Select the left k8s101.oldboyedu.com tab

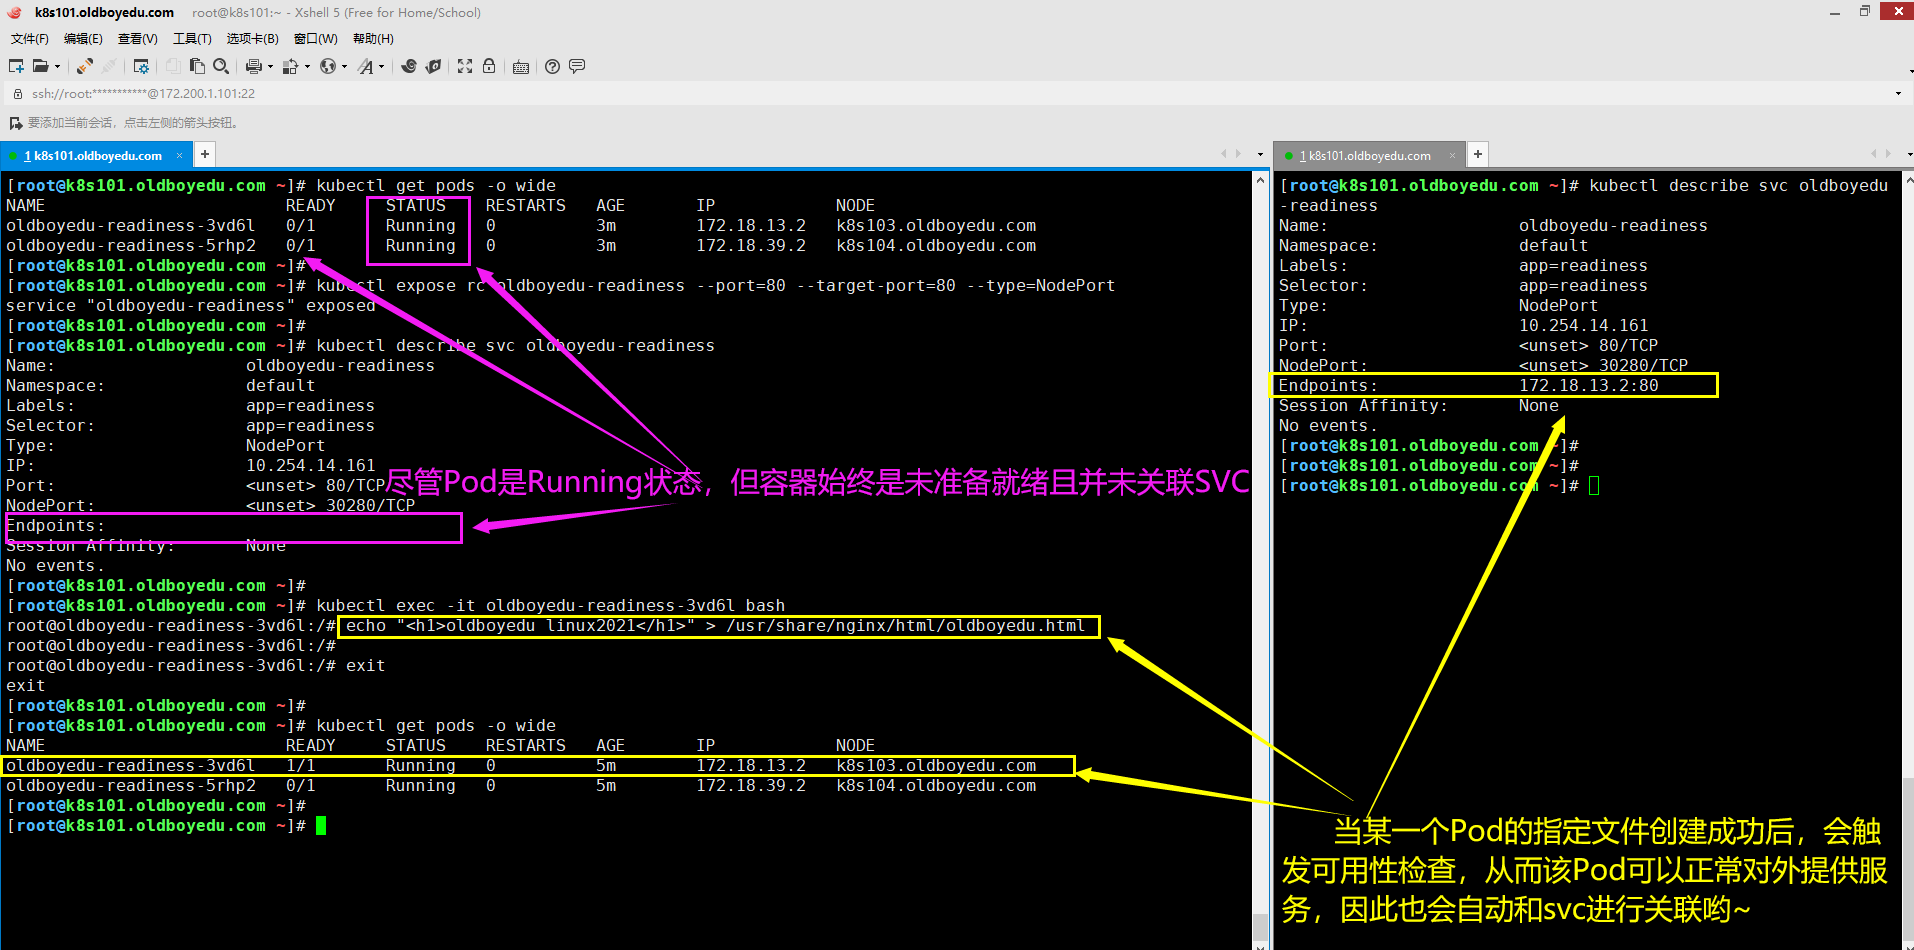point(95,155)
